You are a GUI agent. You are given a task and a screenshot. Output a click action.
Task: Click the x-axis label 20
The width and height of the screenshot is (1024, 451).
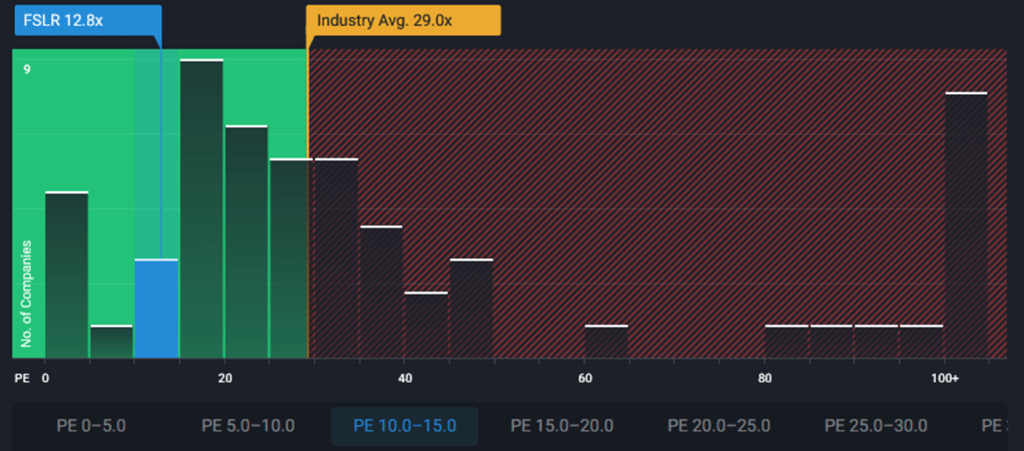(225, 378)
